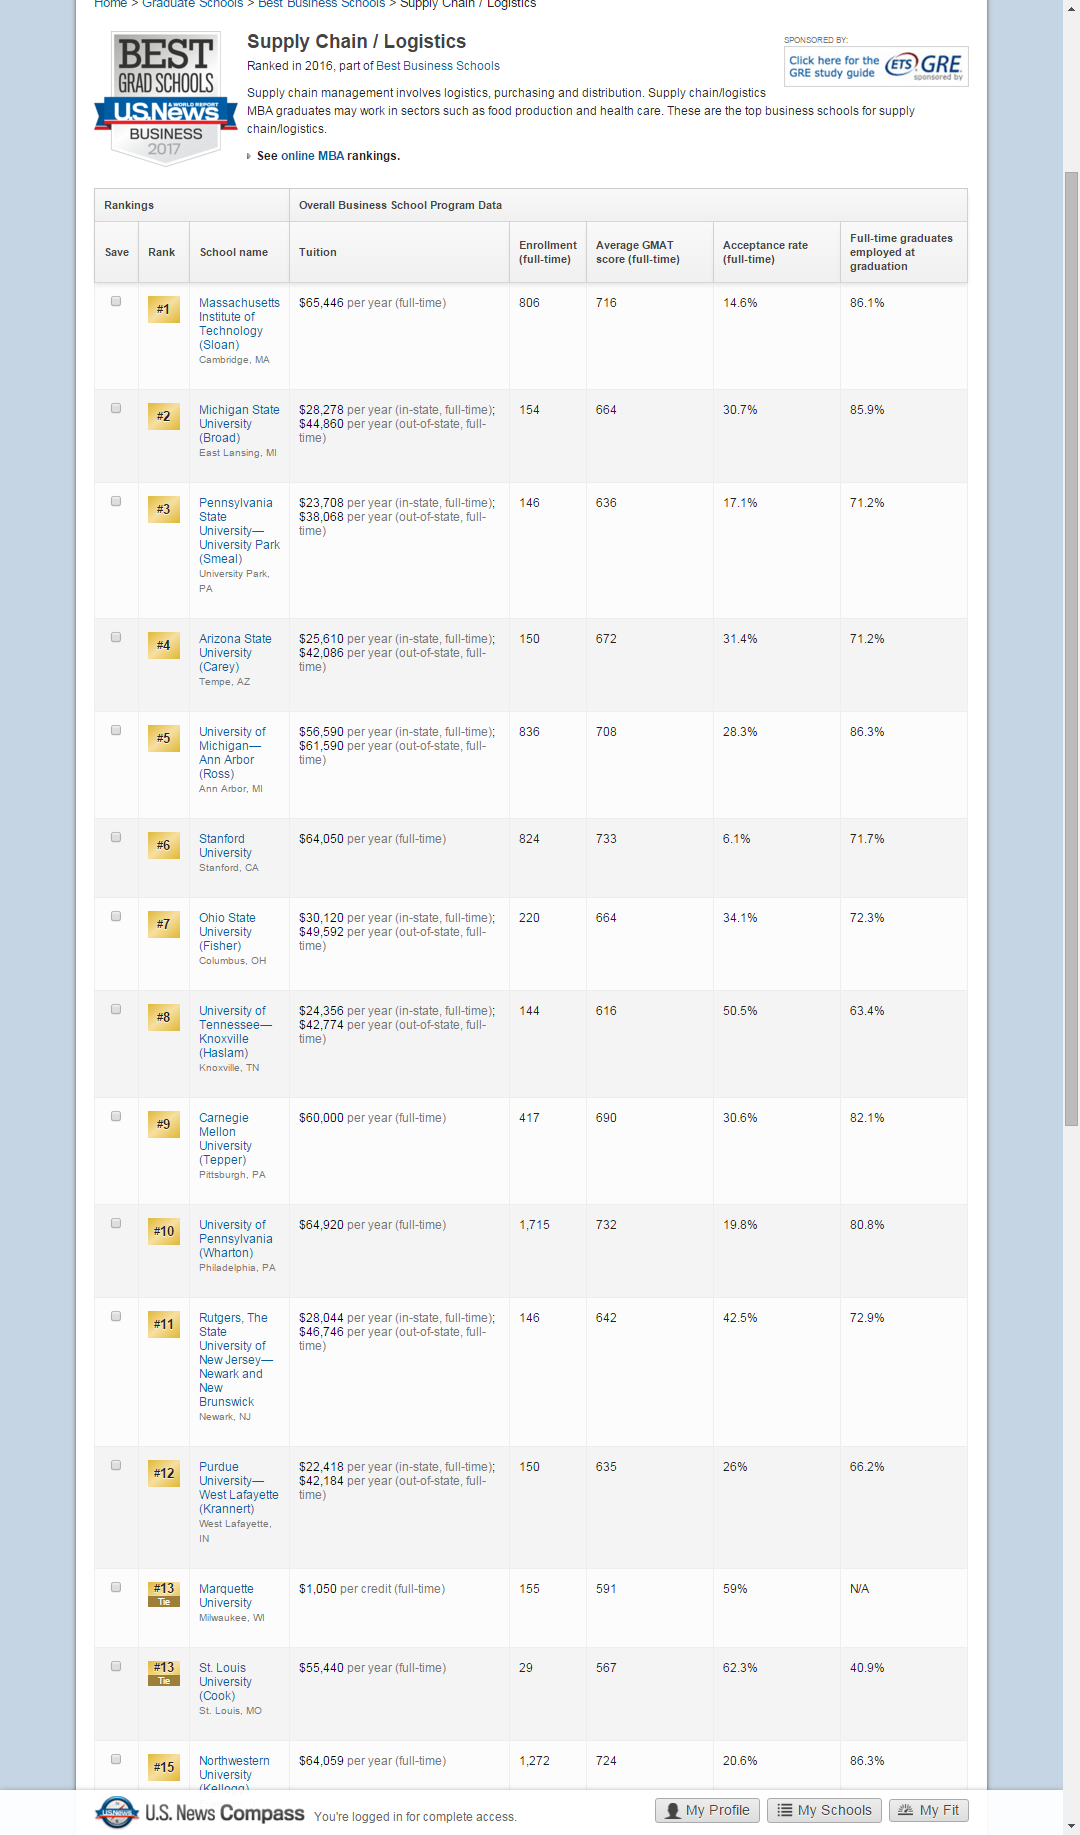Tick the save checkbox for Stanford University

(x=116, y=838)
